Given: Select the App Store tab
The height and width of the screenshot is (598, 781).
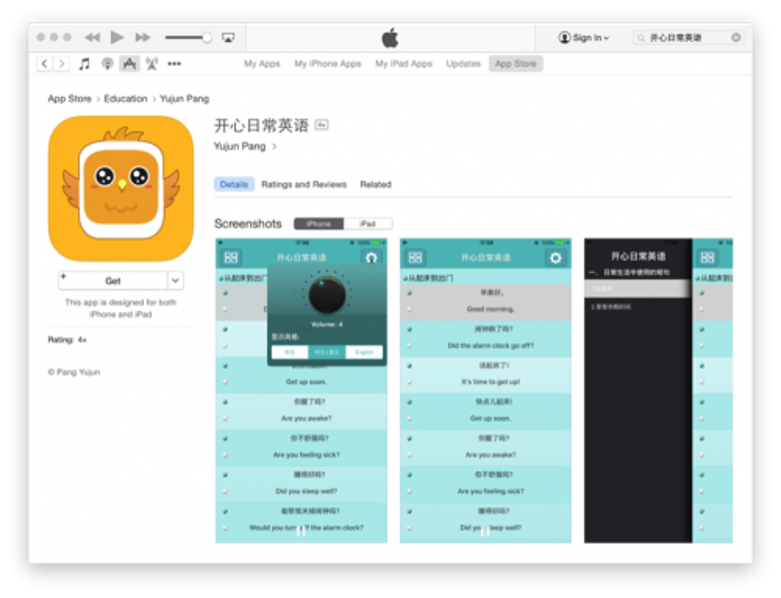Looking at the screenshot, I should click(516, 64).
